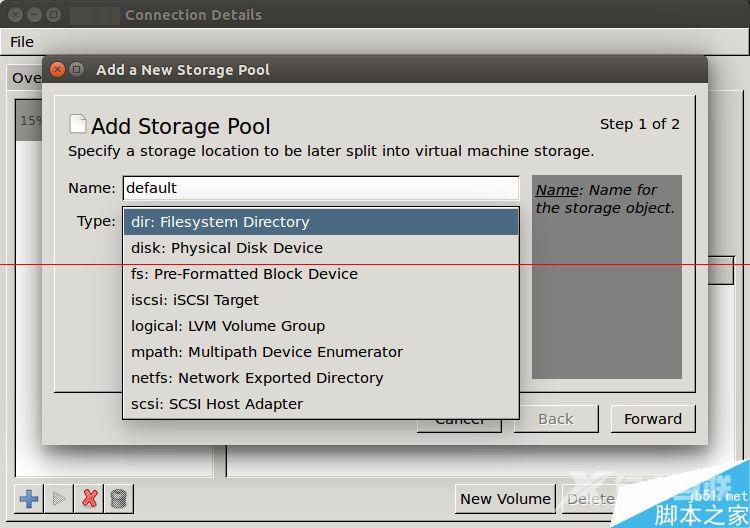Click the New Volume button
The height and width of the screenshot is (528, 750).
(x=505, y=498)
